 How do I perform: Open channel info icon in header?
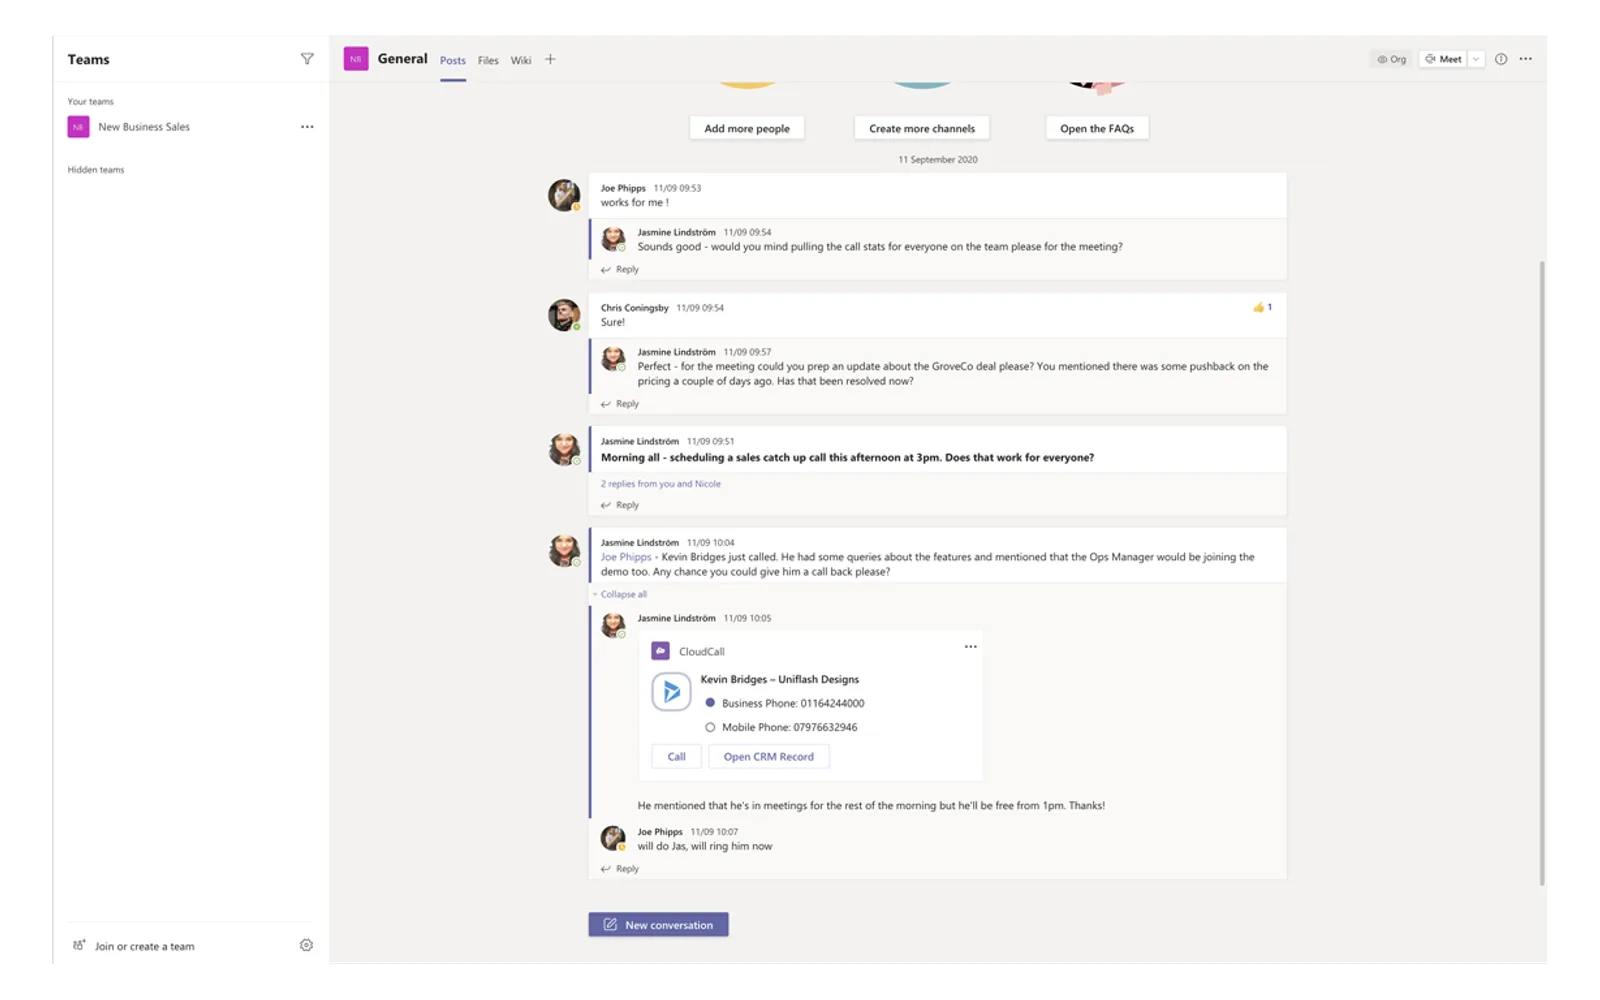coord(1501,59)
